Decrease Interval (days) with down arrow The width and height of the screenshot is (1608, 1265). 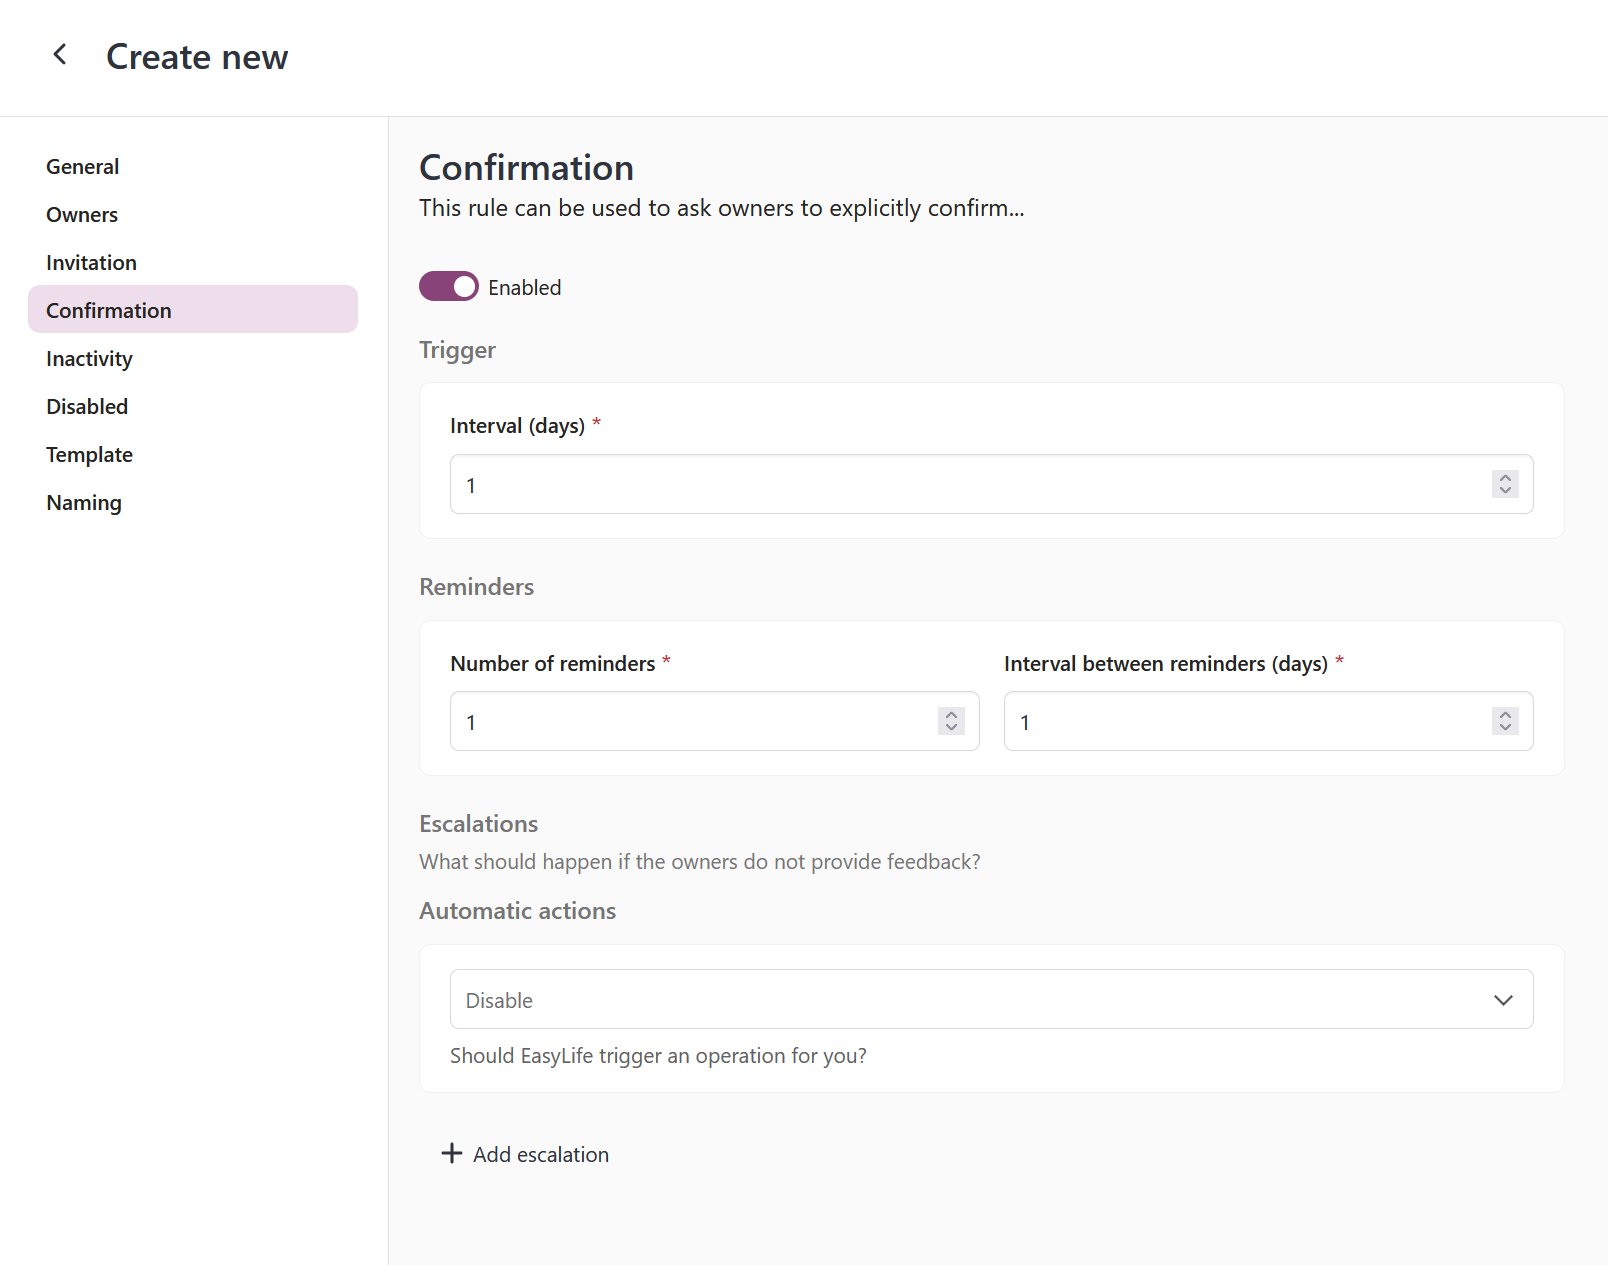[1505, 491]
